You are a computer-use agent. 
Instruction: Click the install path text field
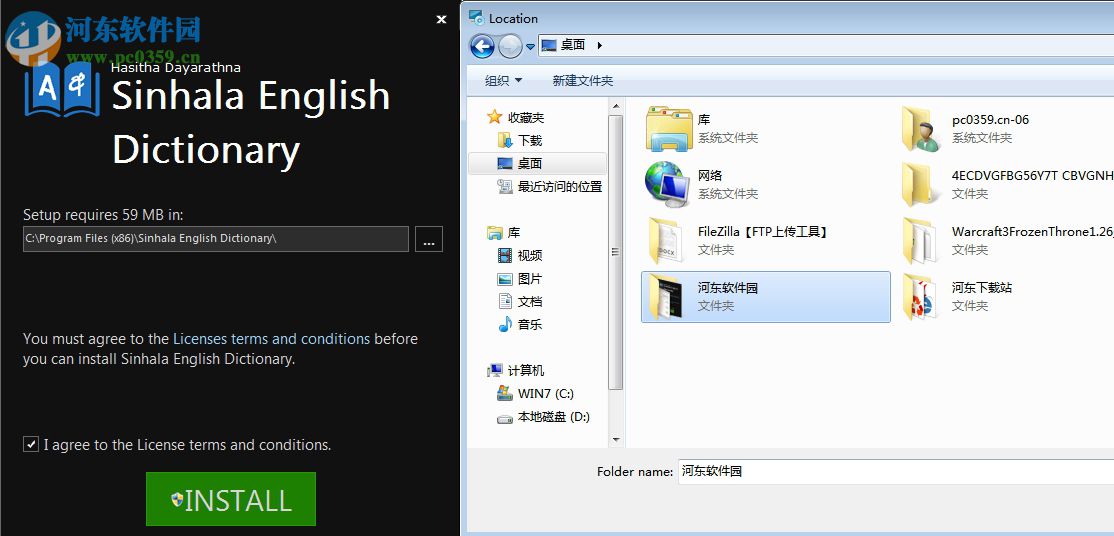216,239
